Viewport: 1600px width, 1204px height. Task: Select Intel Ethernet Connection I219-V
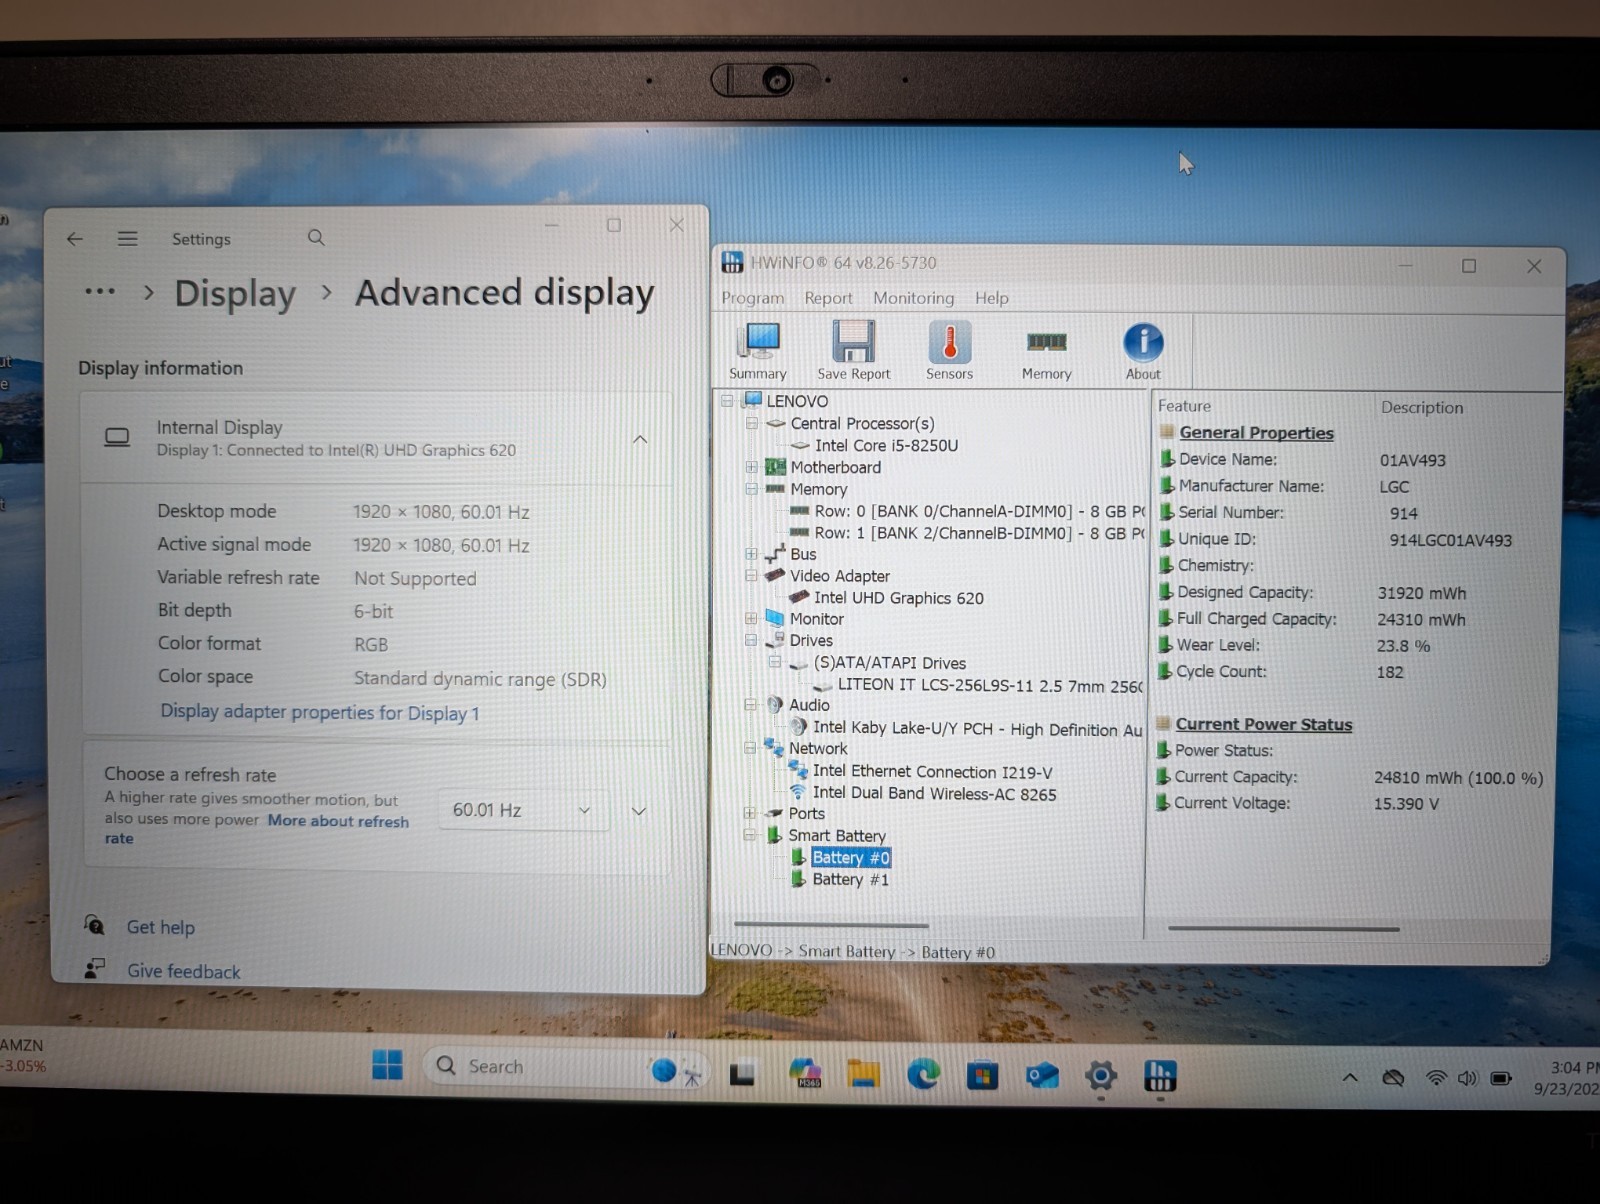coord(932,772)
